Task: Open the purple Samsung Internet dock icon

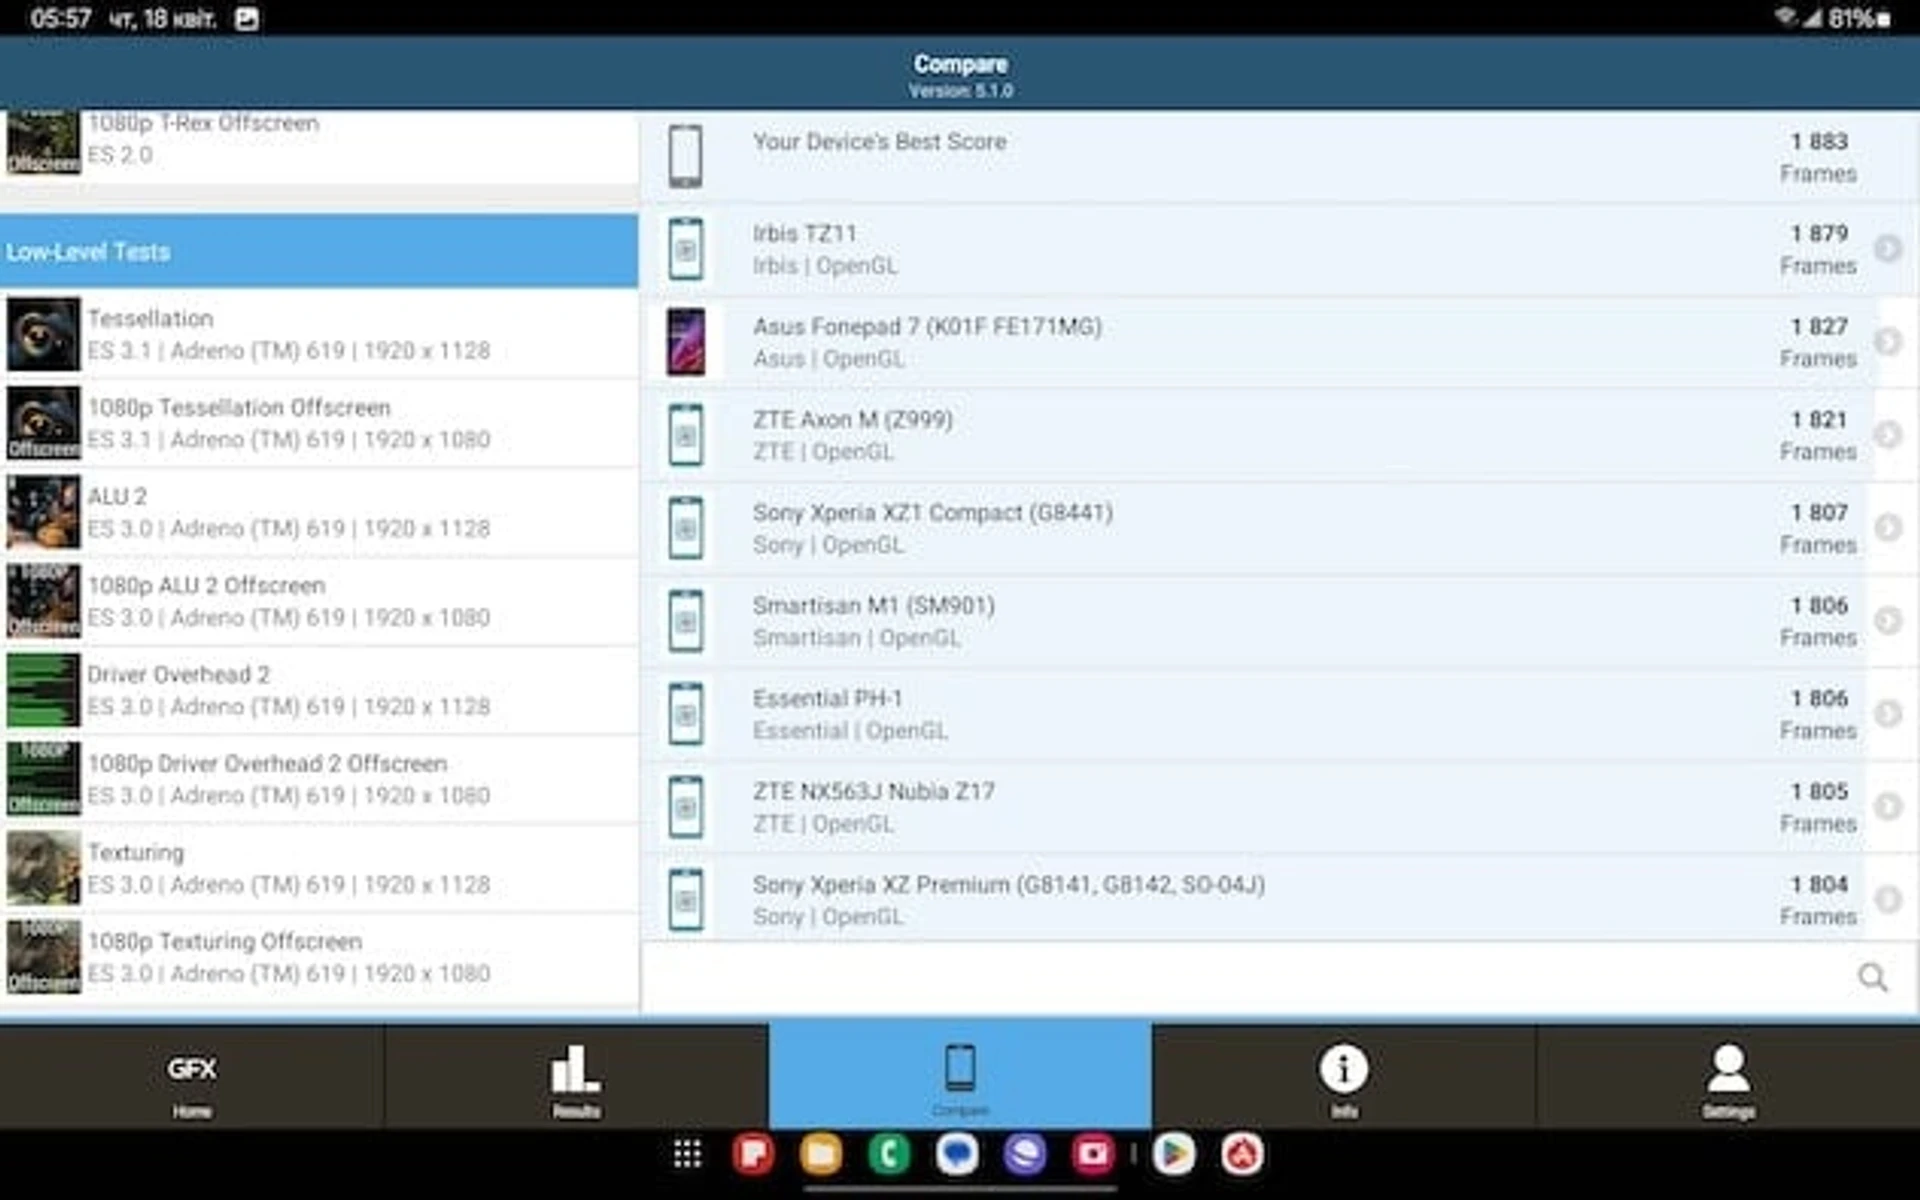Action: [x=1025, y=1154]
